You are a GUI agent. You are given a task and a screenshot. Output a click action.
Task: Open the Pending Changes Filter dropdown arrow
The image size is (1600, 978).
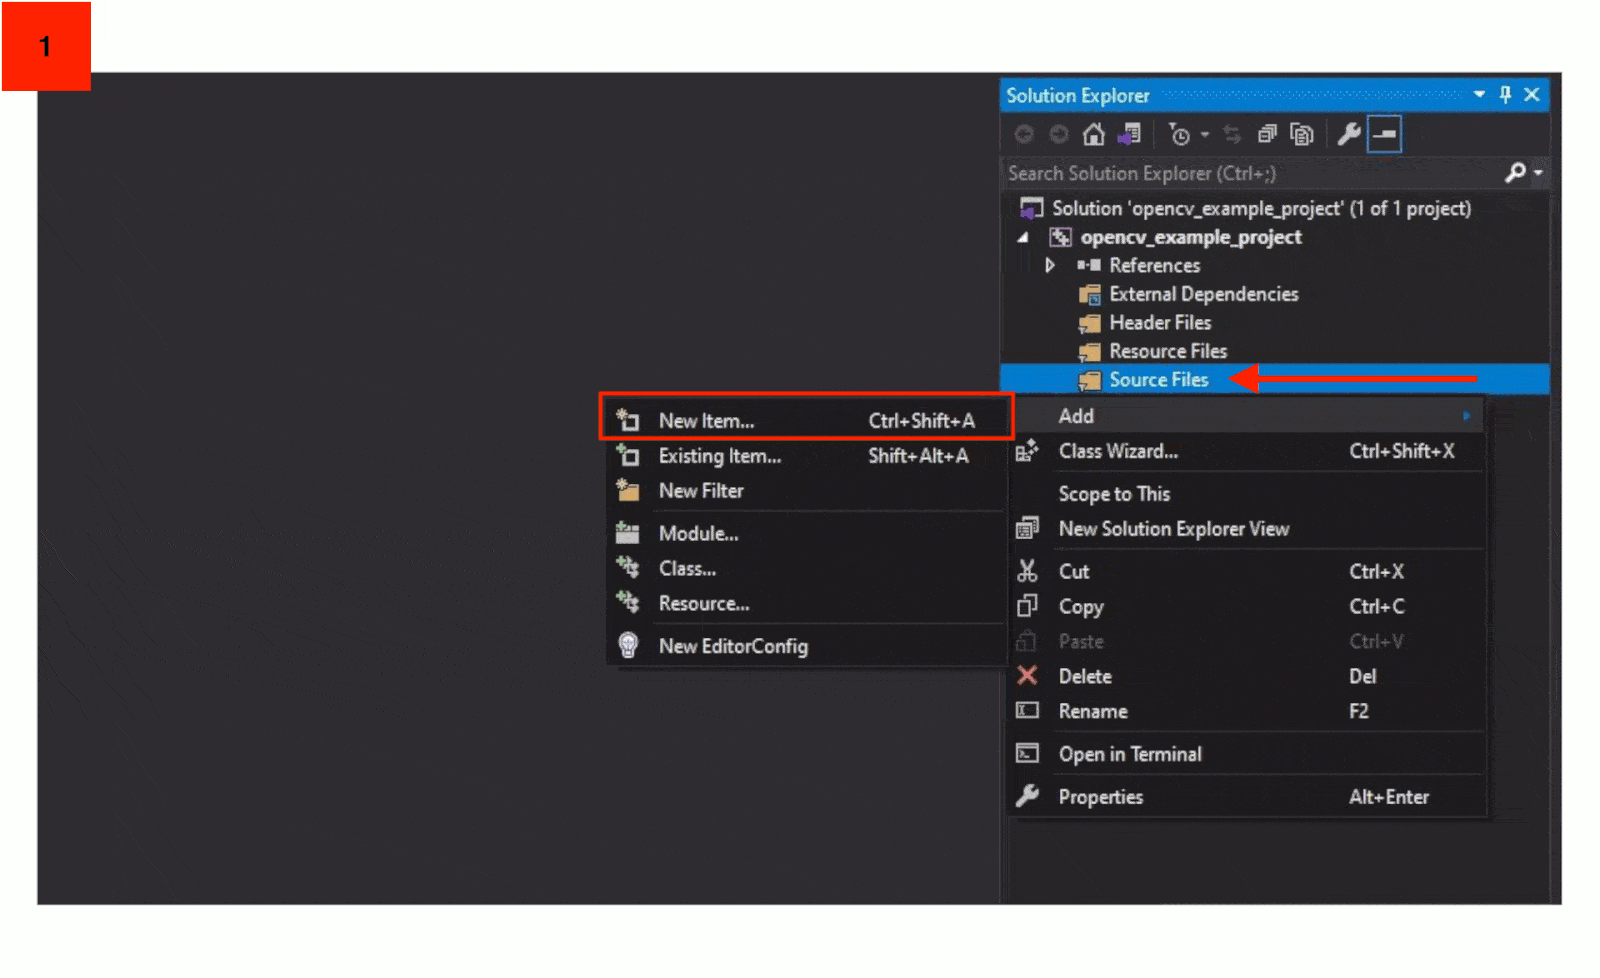[x=1205, y=134]
